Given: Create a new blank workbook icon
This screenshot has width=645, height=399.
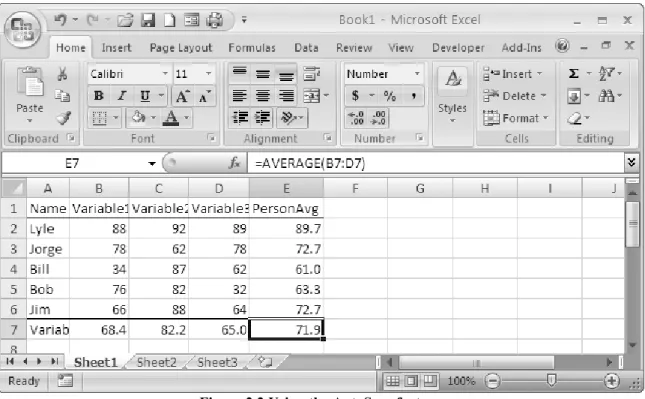Looking at the screenshot, I should (169, 20).
